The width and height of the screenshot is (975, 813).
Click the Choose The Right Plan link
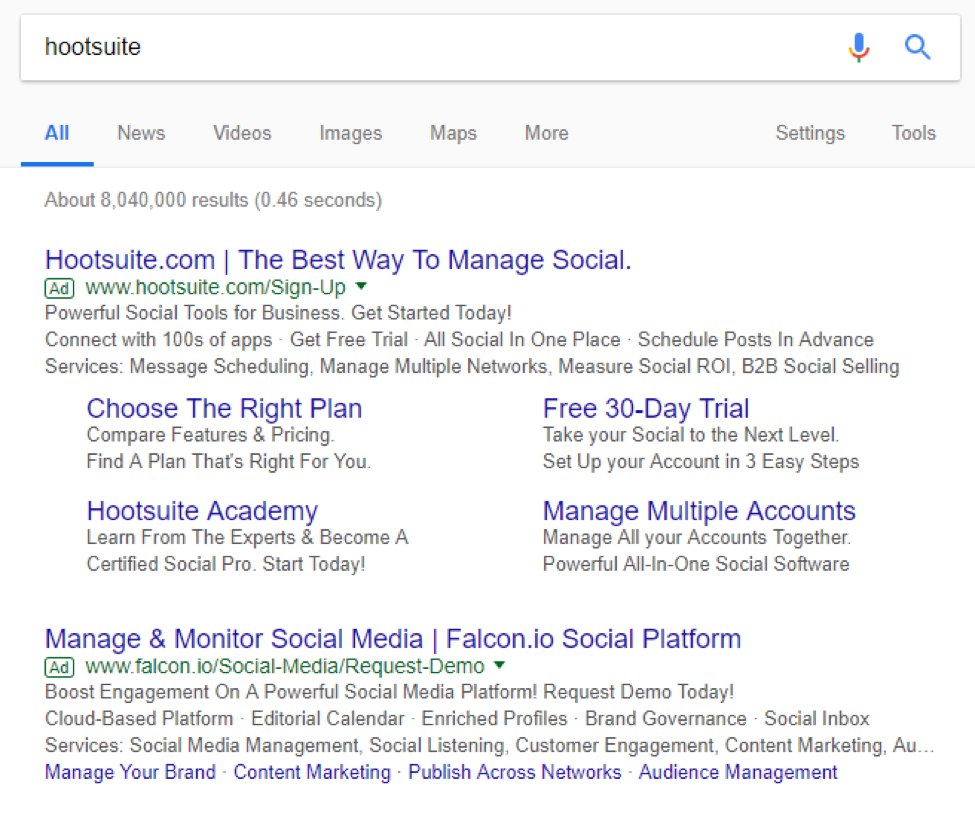224,408
